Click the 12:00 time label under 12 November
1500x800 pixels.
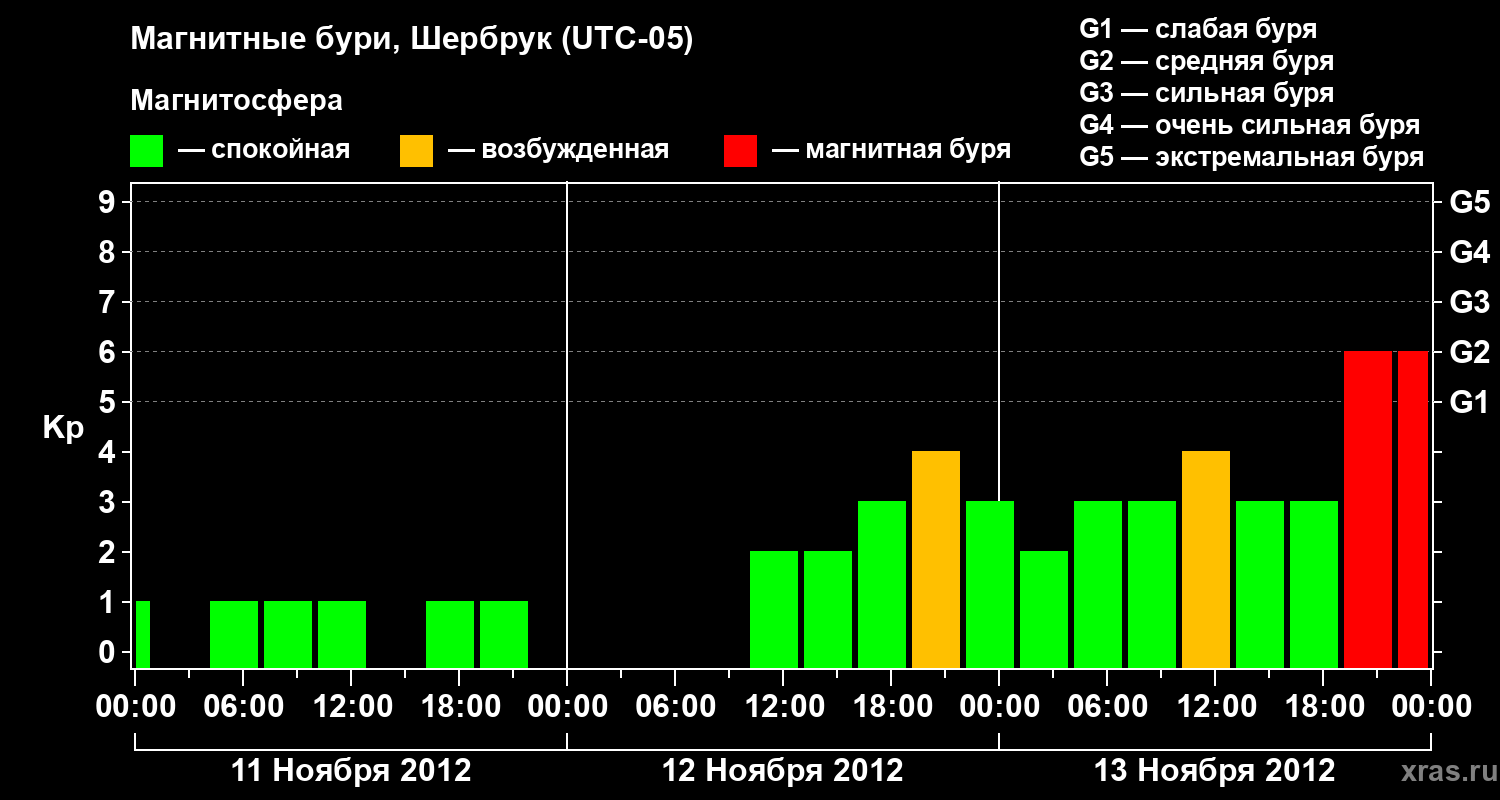(783, 707)
